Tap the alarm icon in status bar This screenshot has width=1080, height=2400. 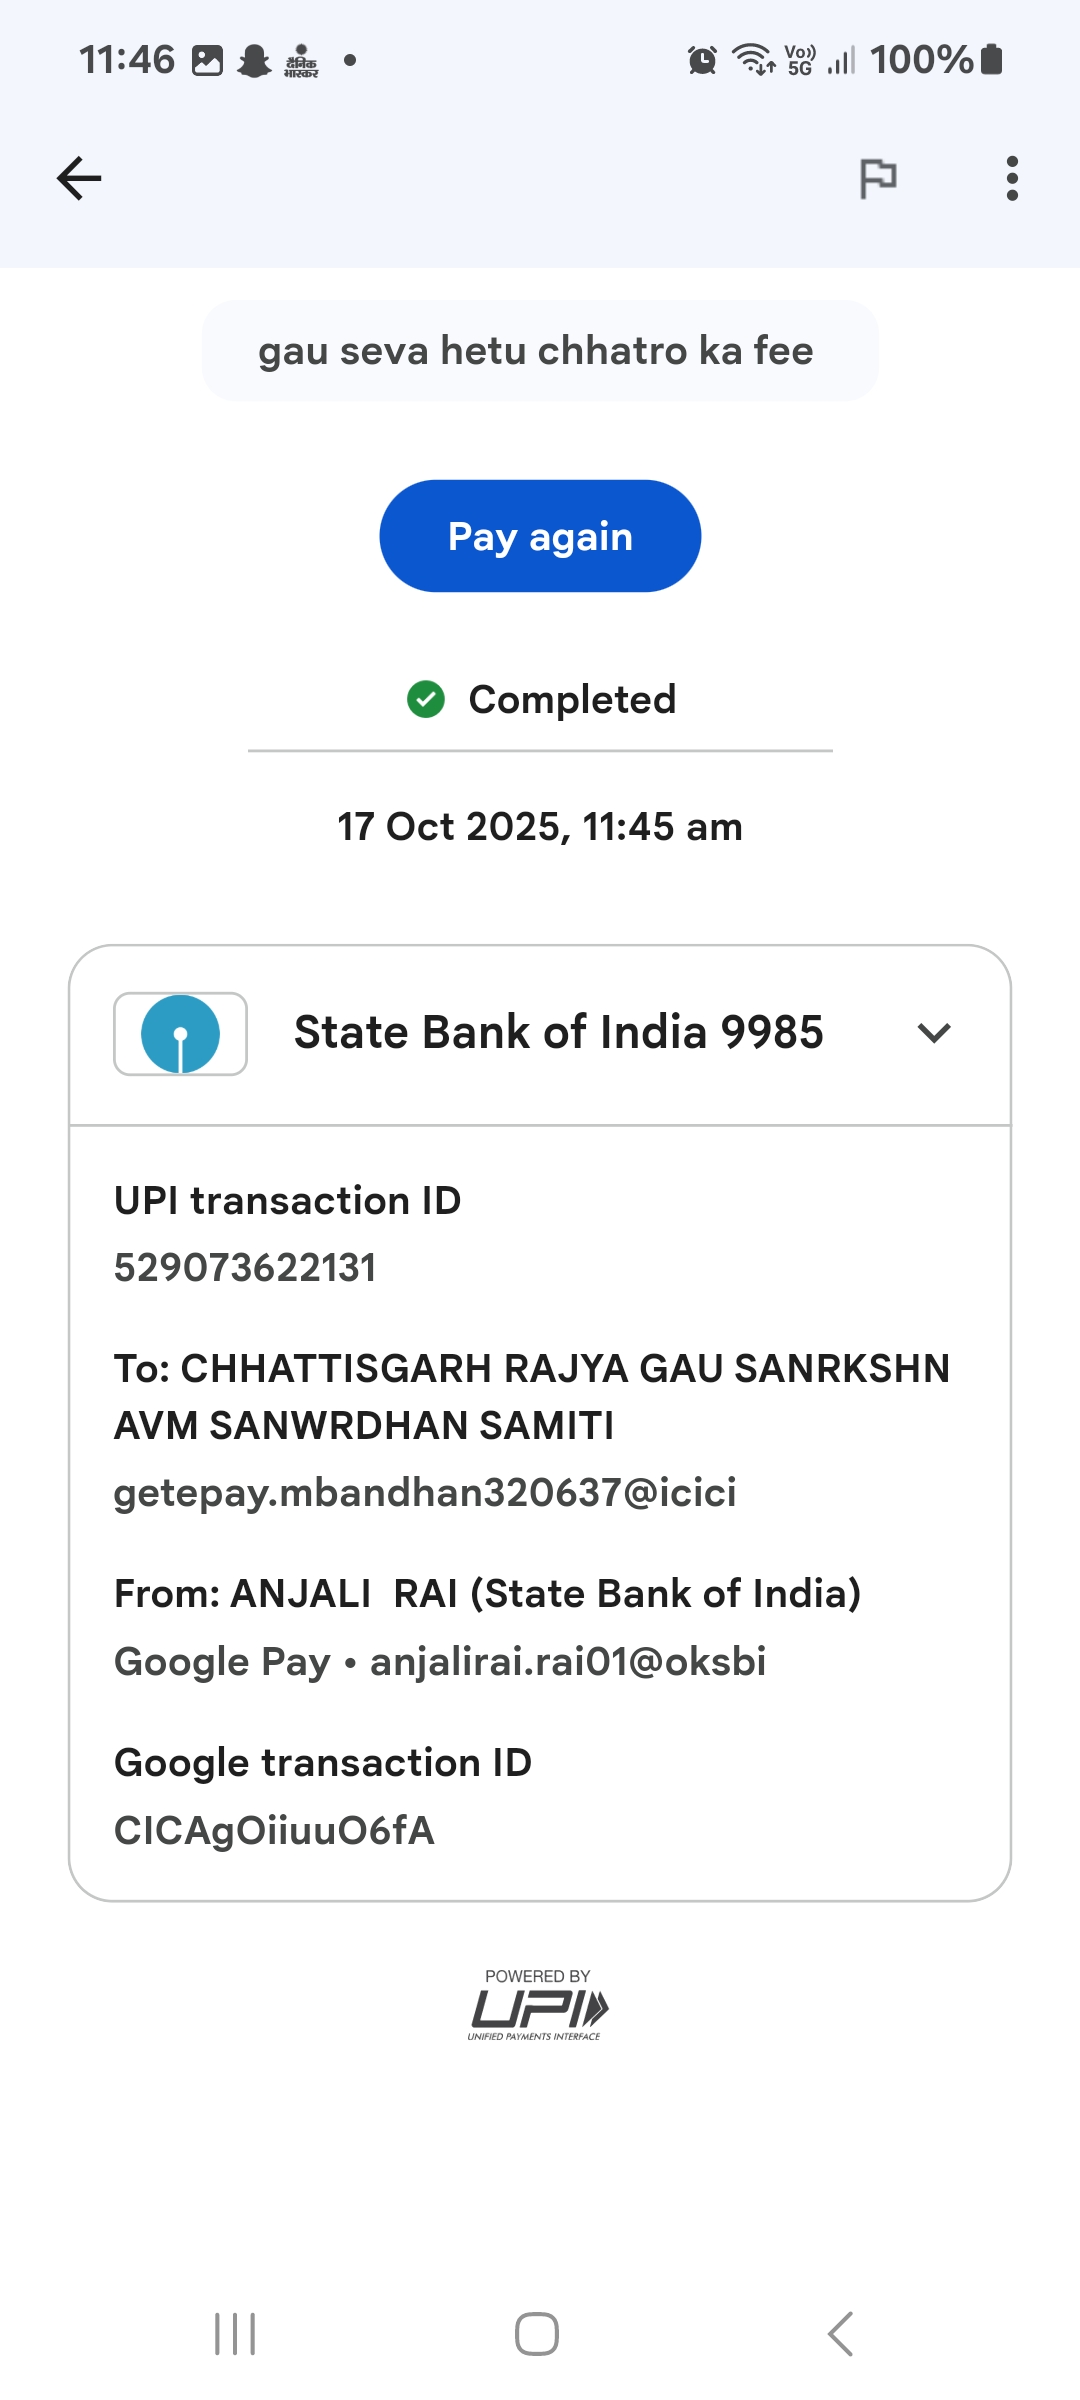point(702,60)
